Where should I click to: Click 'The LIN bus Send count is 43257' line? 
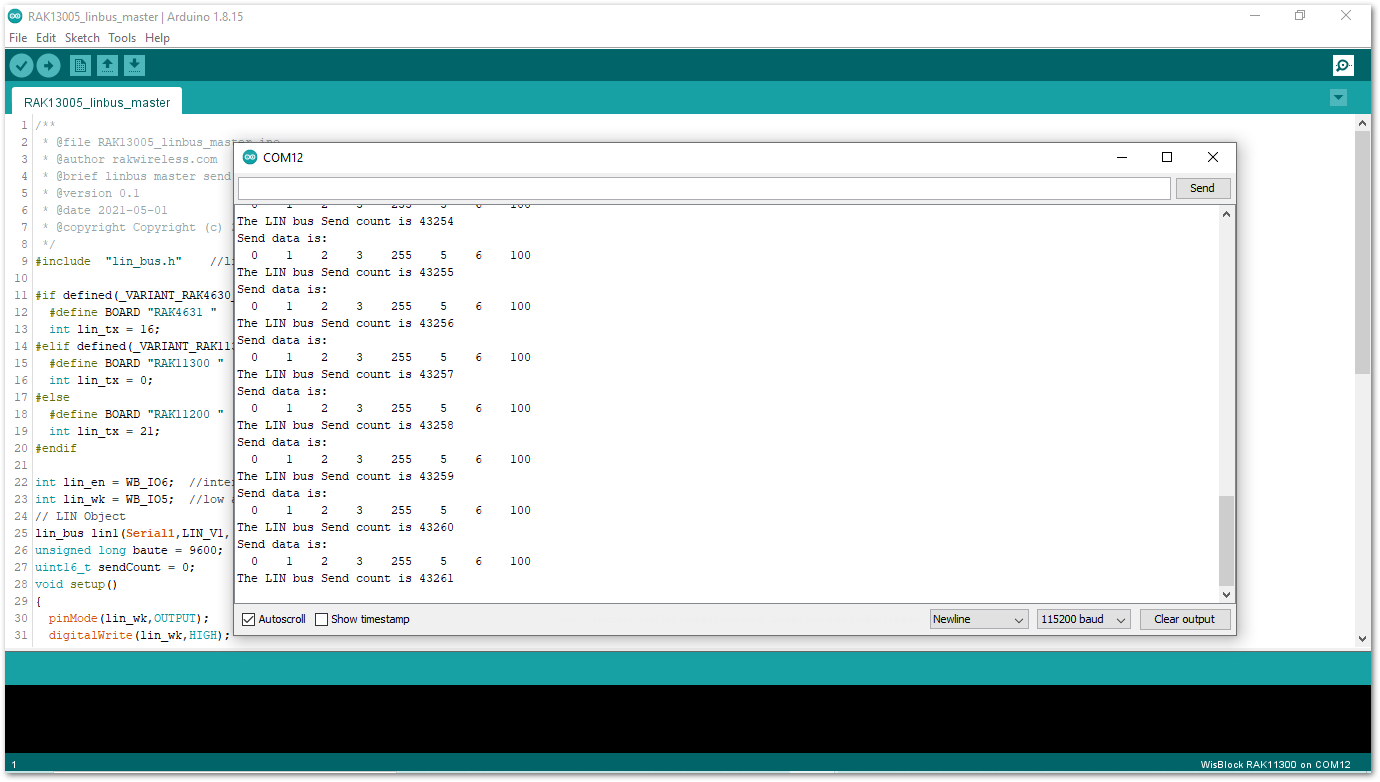(345, 374)
